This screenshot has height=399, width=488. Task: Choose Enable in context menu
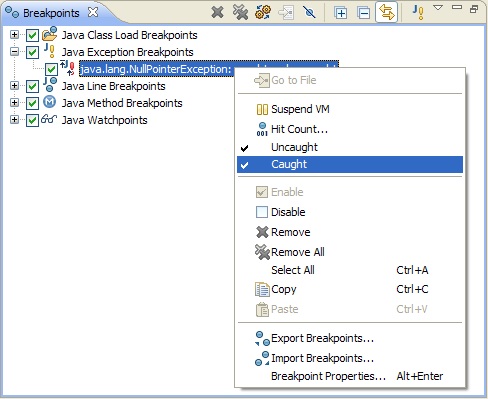[x=350, y=192]
